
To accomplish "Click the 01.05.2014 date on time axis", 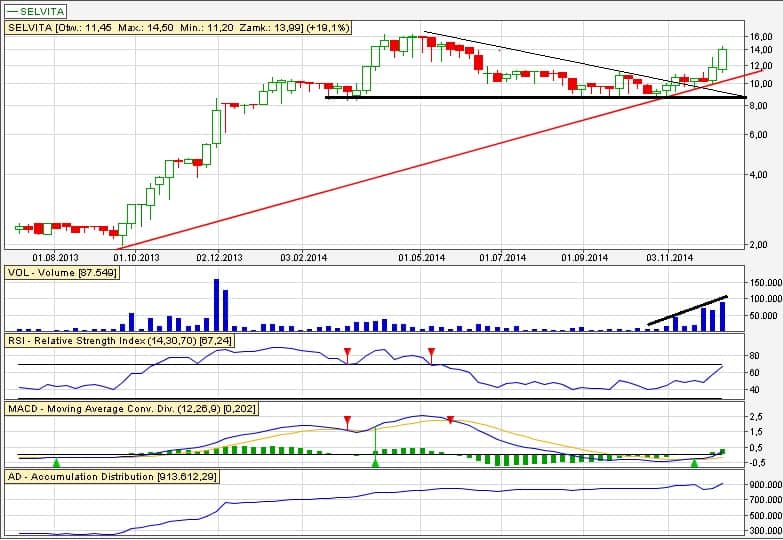I will (x=421, y=257).
